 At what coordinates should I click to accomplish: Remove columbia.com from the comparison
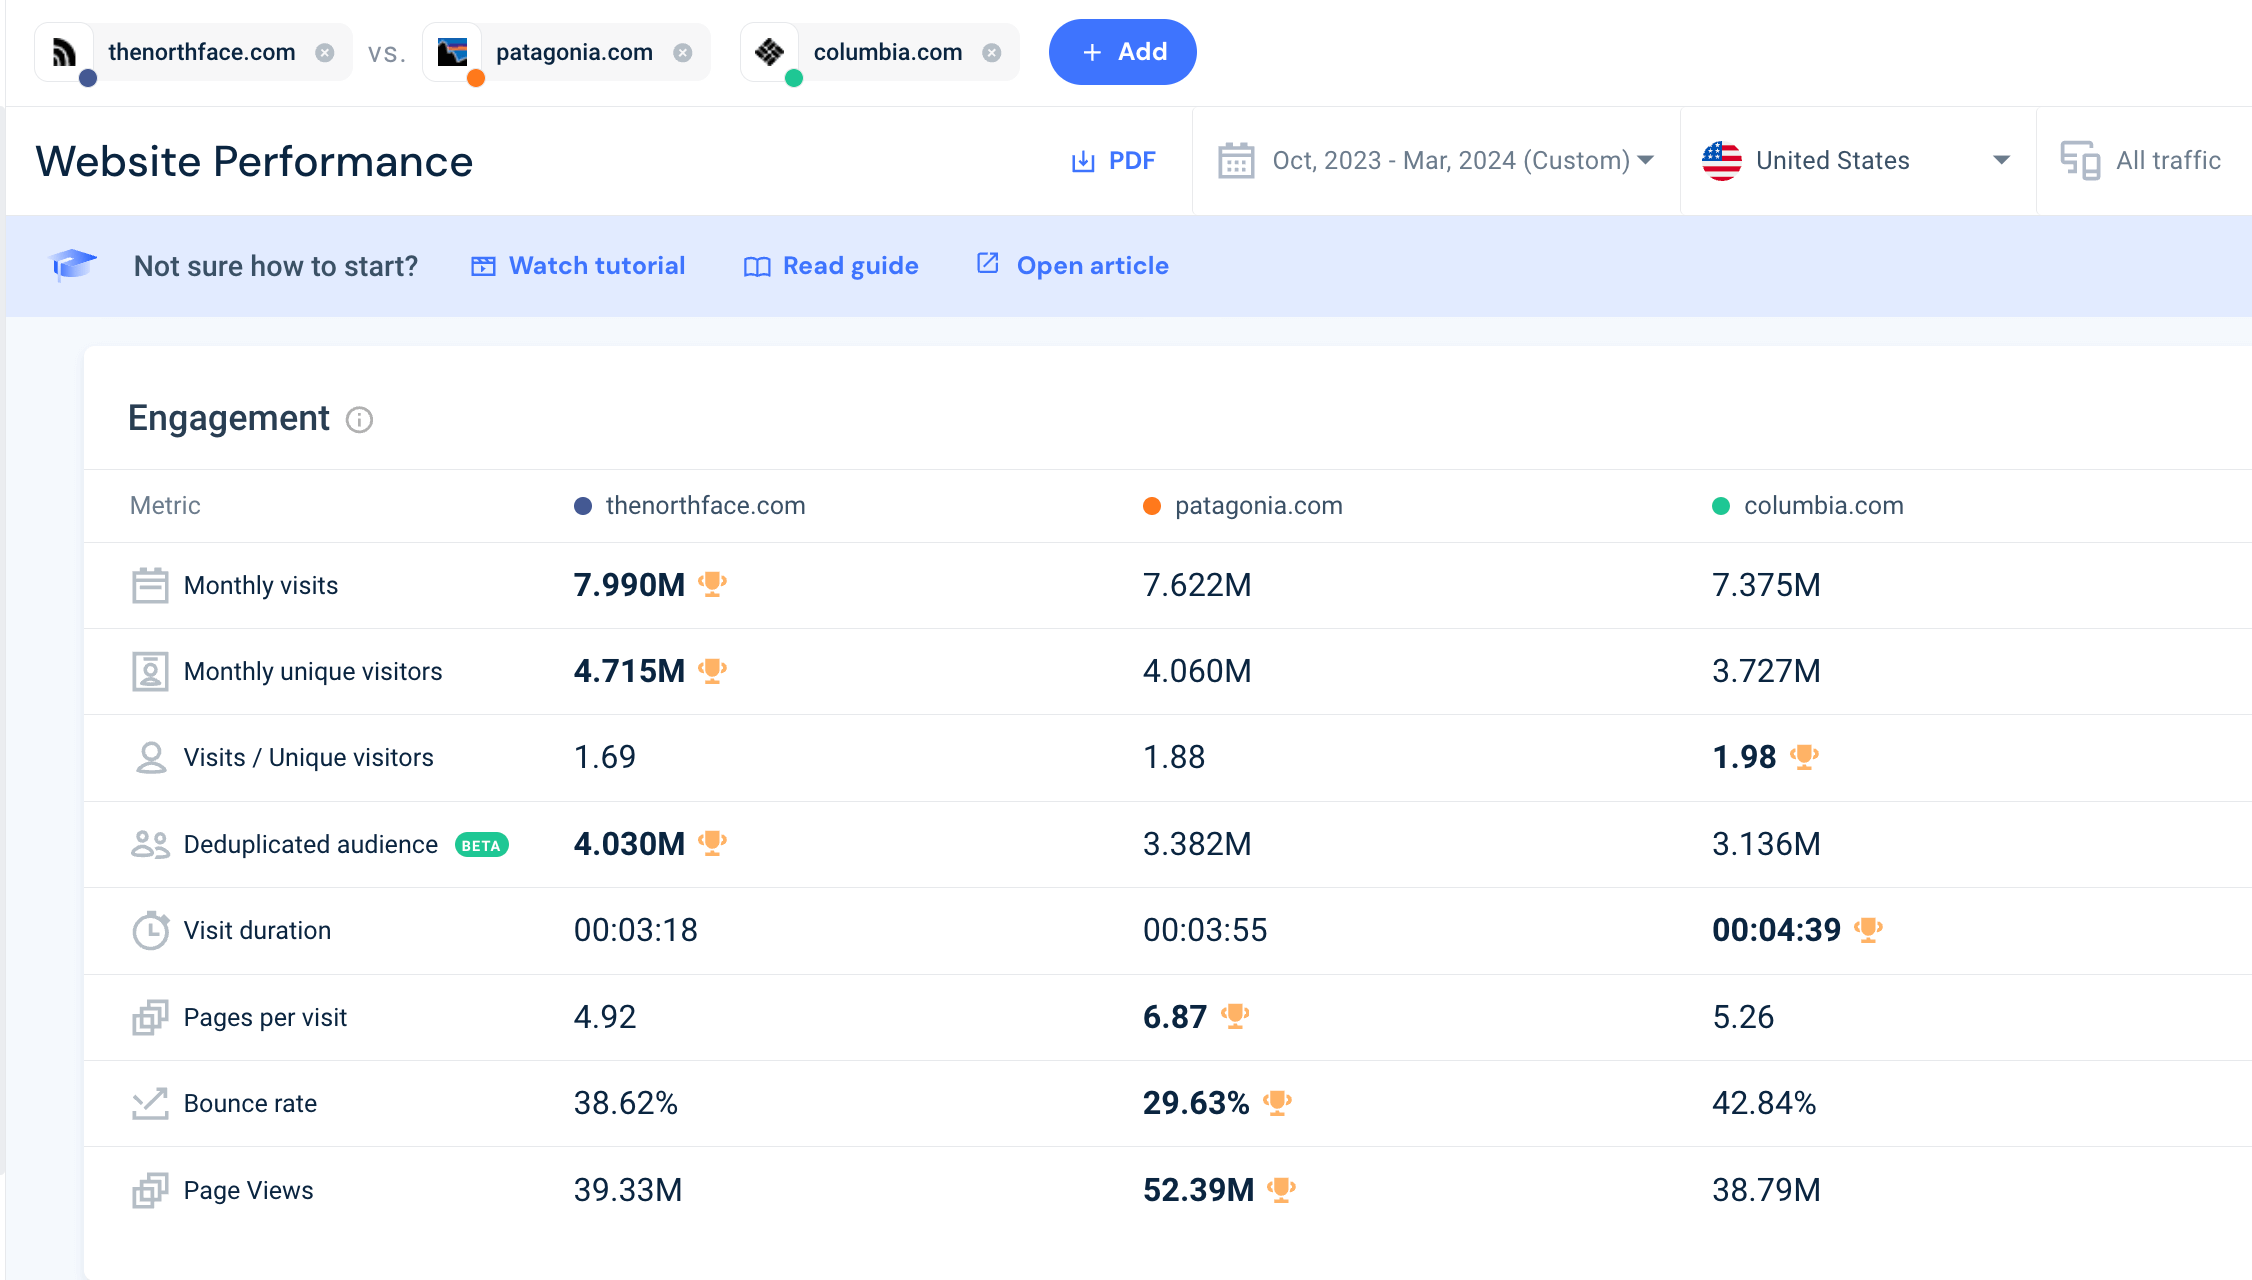tap(992, 53)
